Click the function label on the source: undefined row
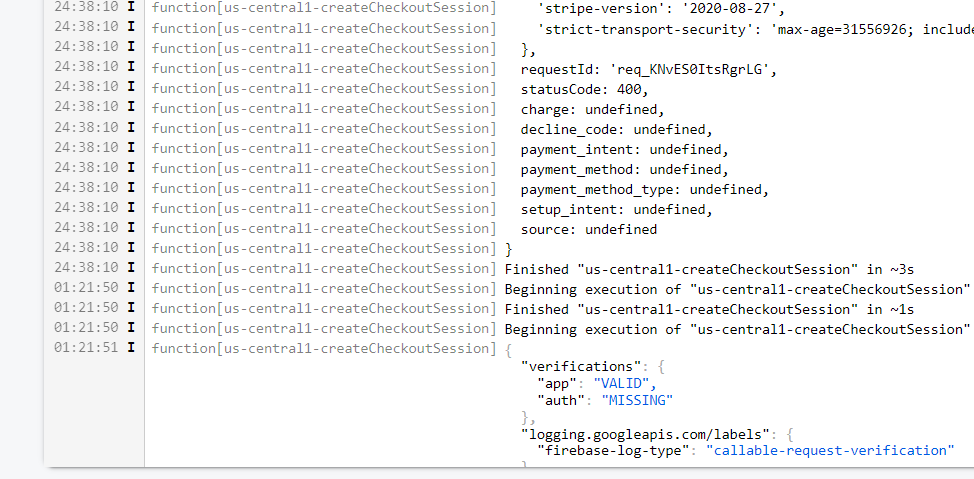The image size is (974, 479). tap(324, 229)
